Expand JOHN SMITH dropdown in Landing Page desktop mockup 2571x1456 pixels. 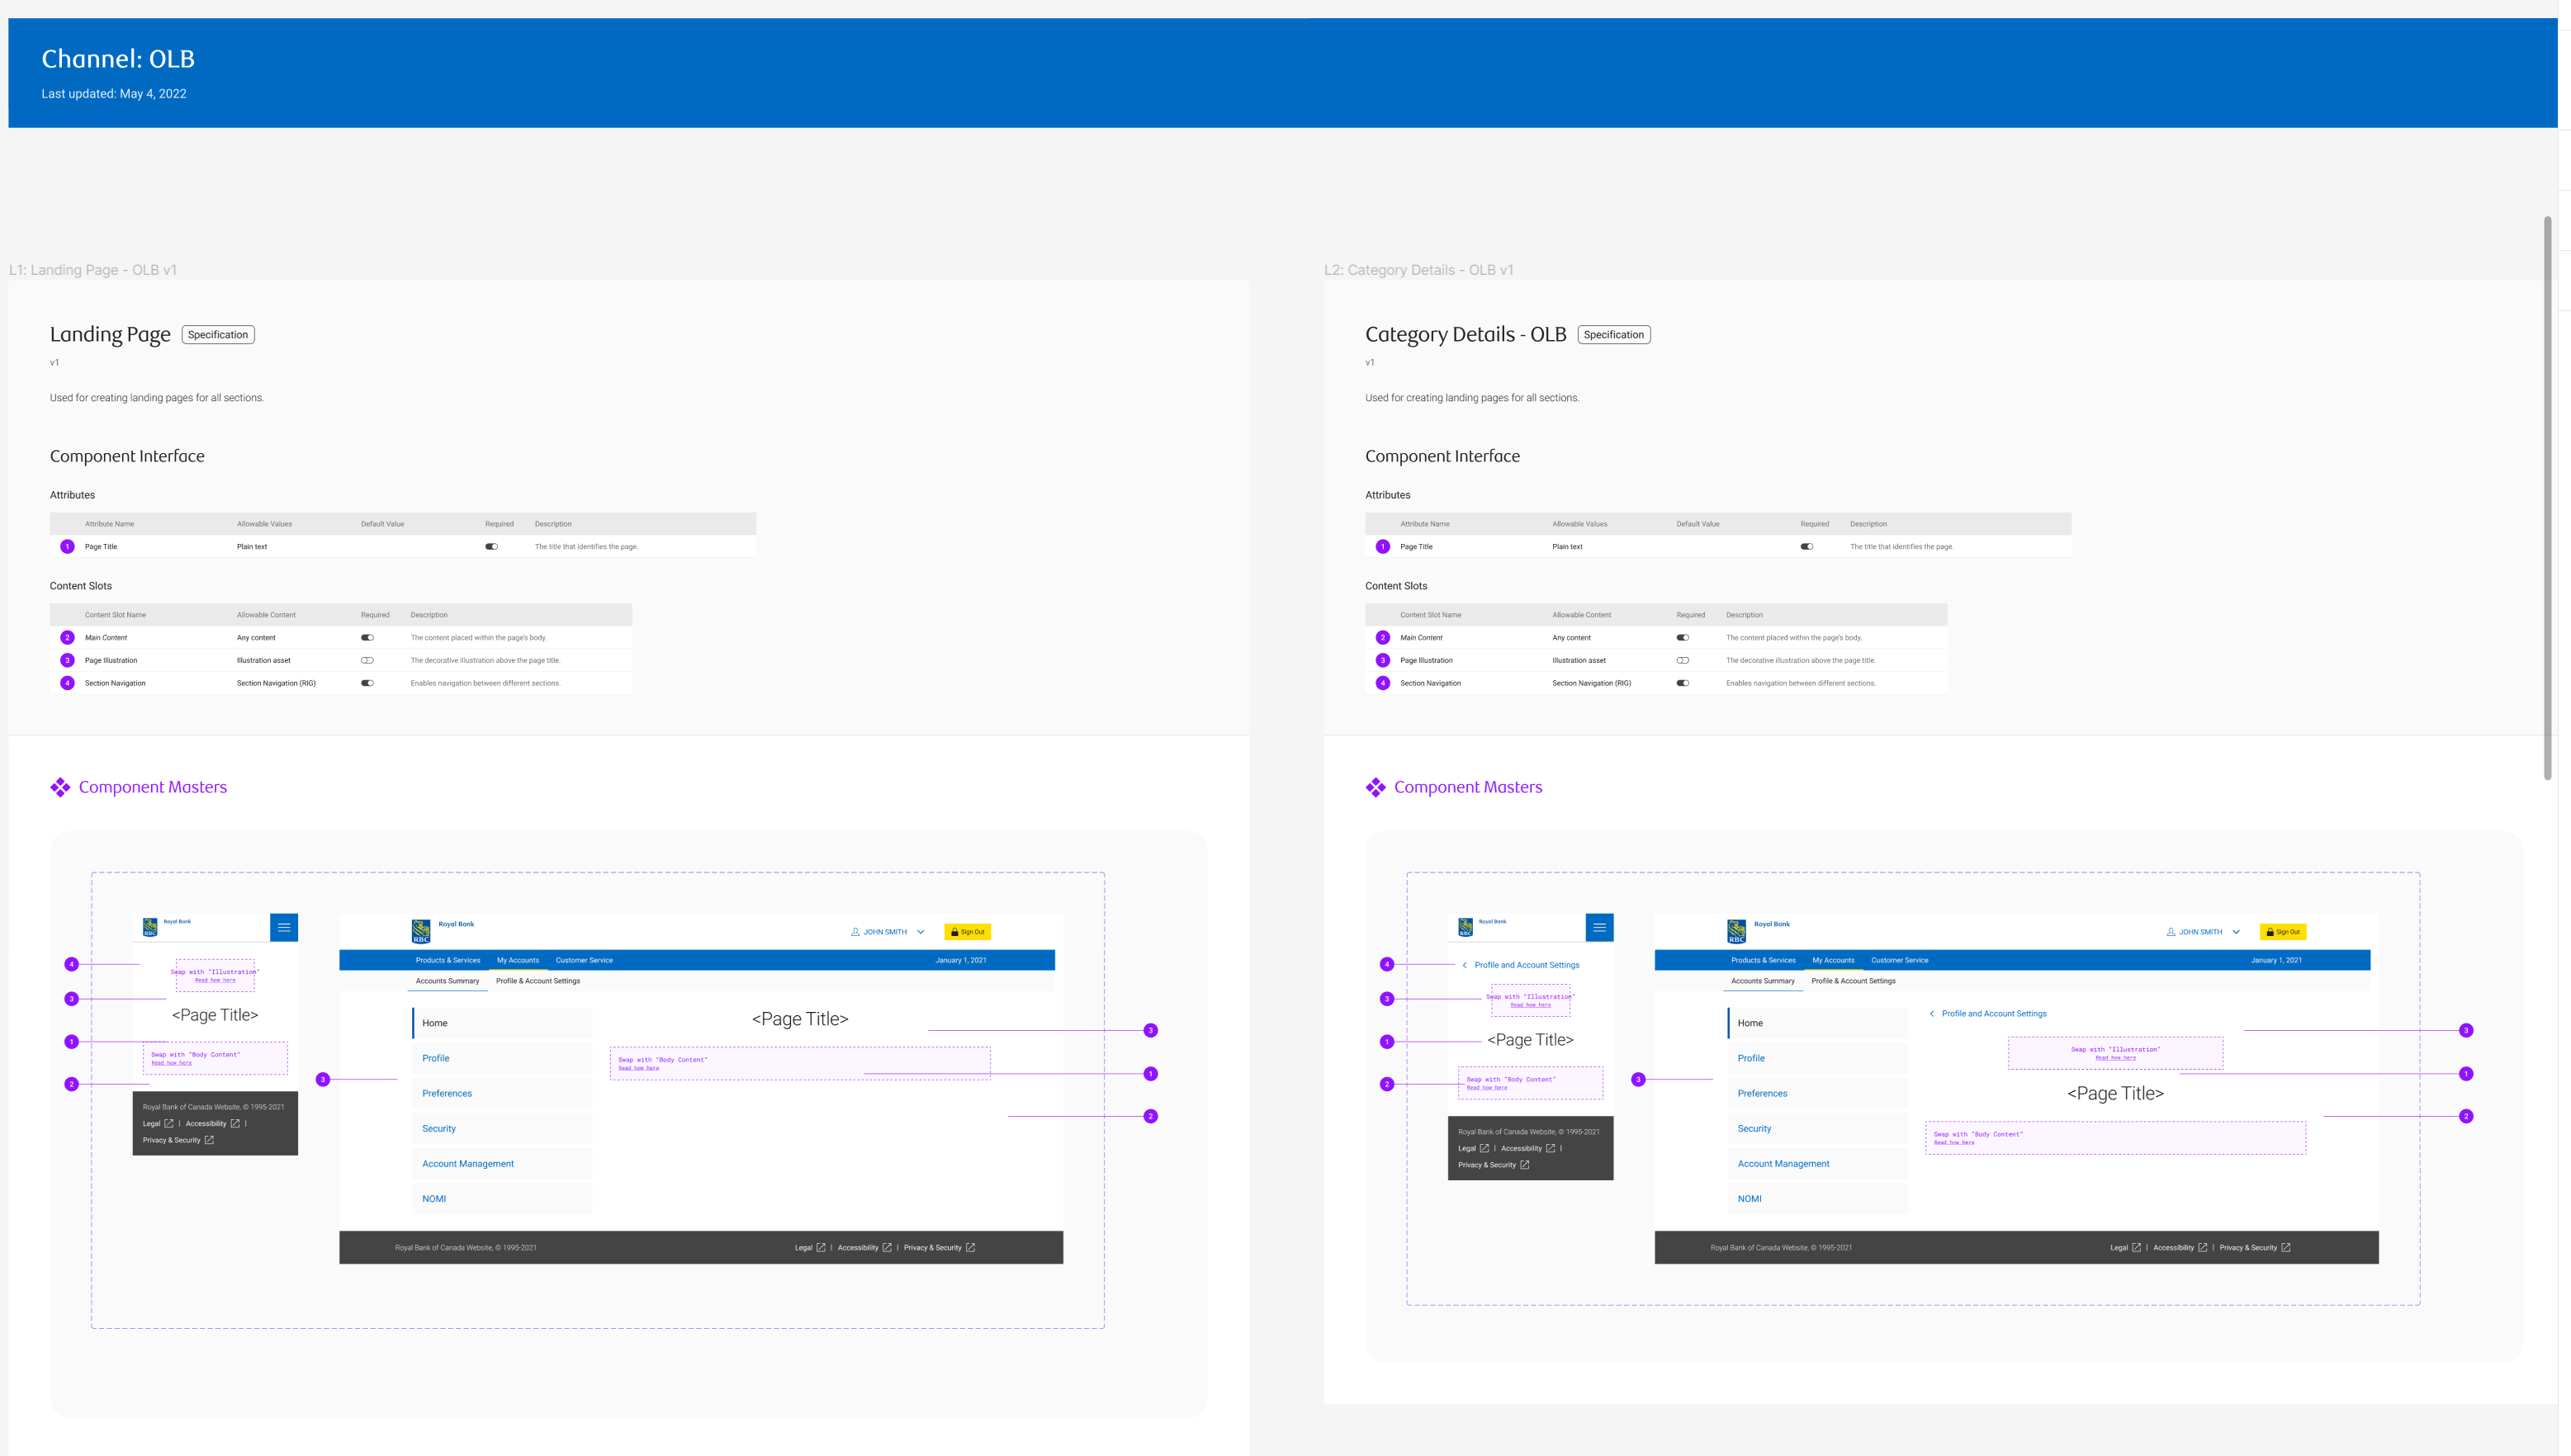pos(920,932)
